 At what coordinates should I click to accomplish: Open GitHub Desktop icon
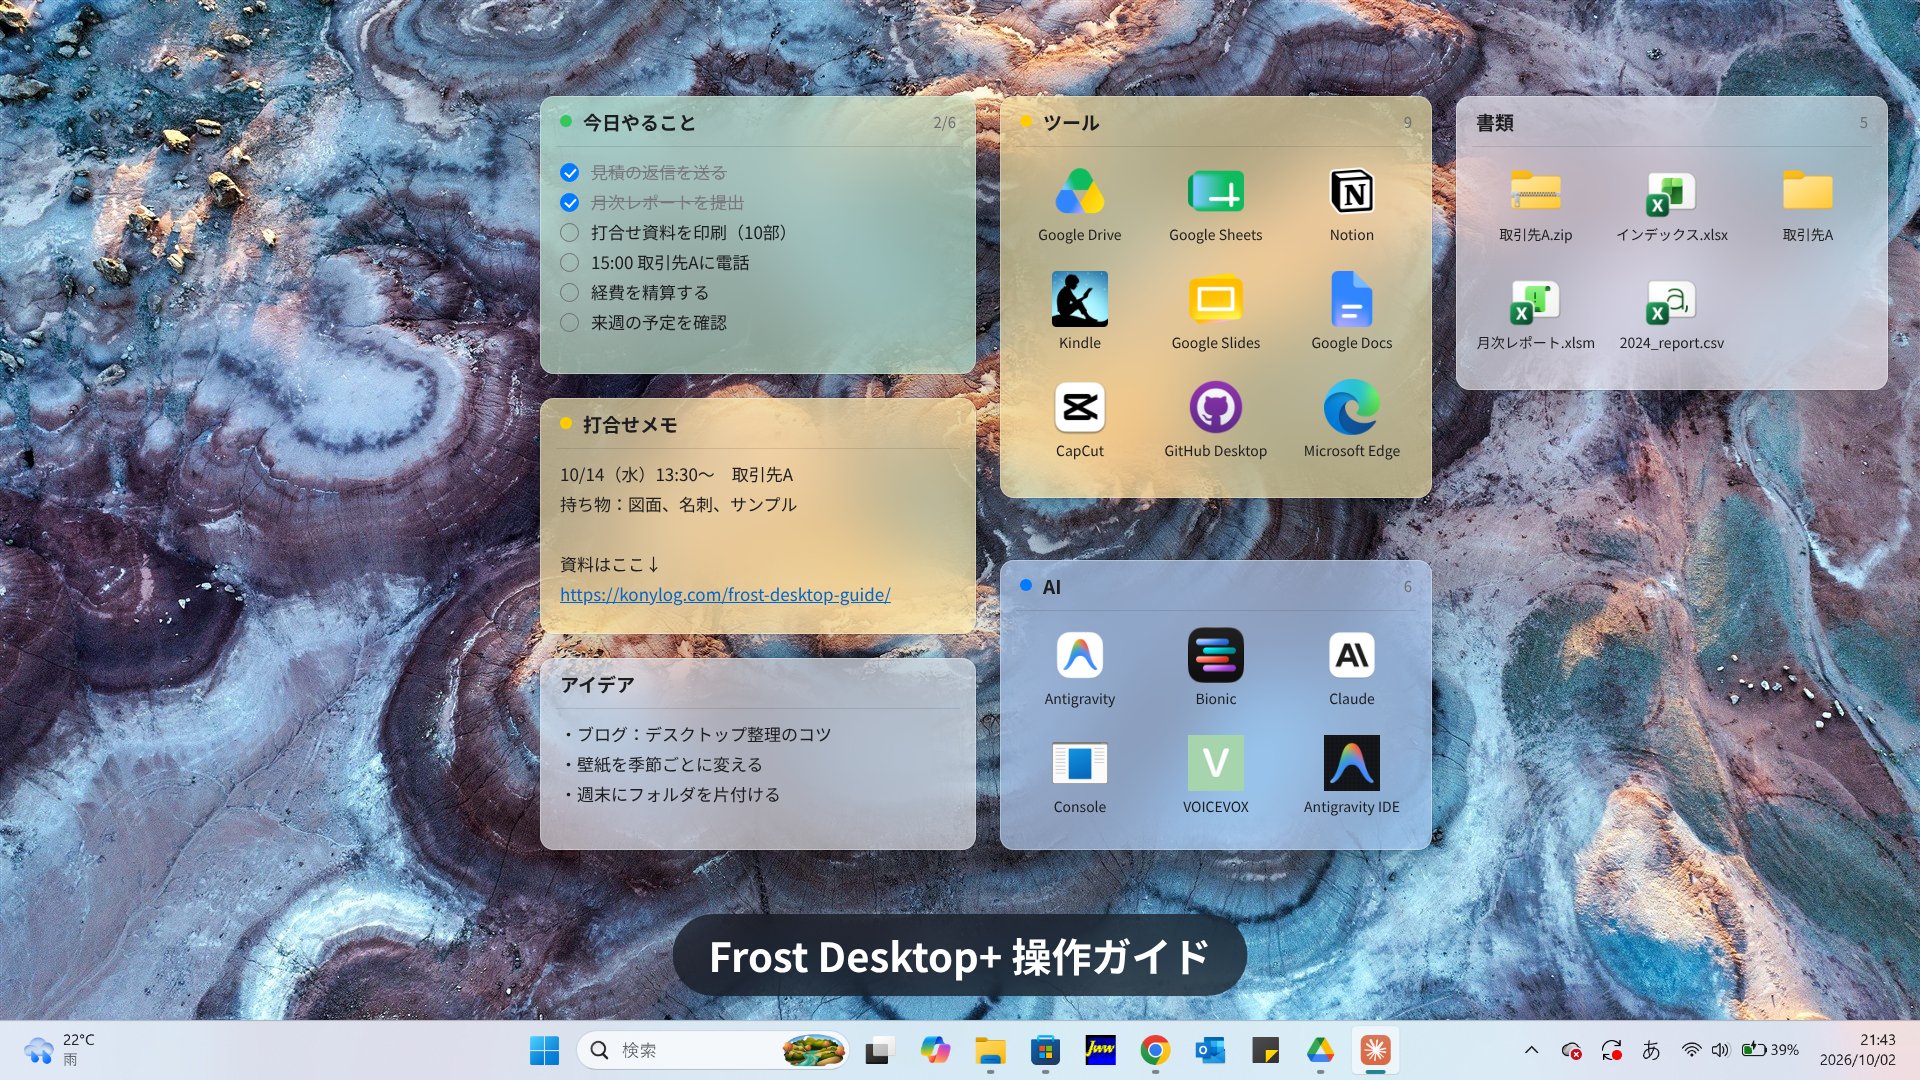pyautogui.click(x=1215, y=407)
